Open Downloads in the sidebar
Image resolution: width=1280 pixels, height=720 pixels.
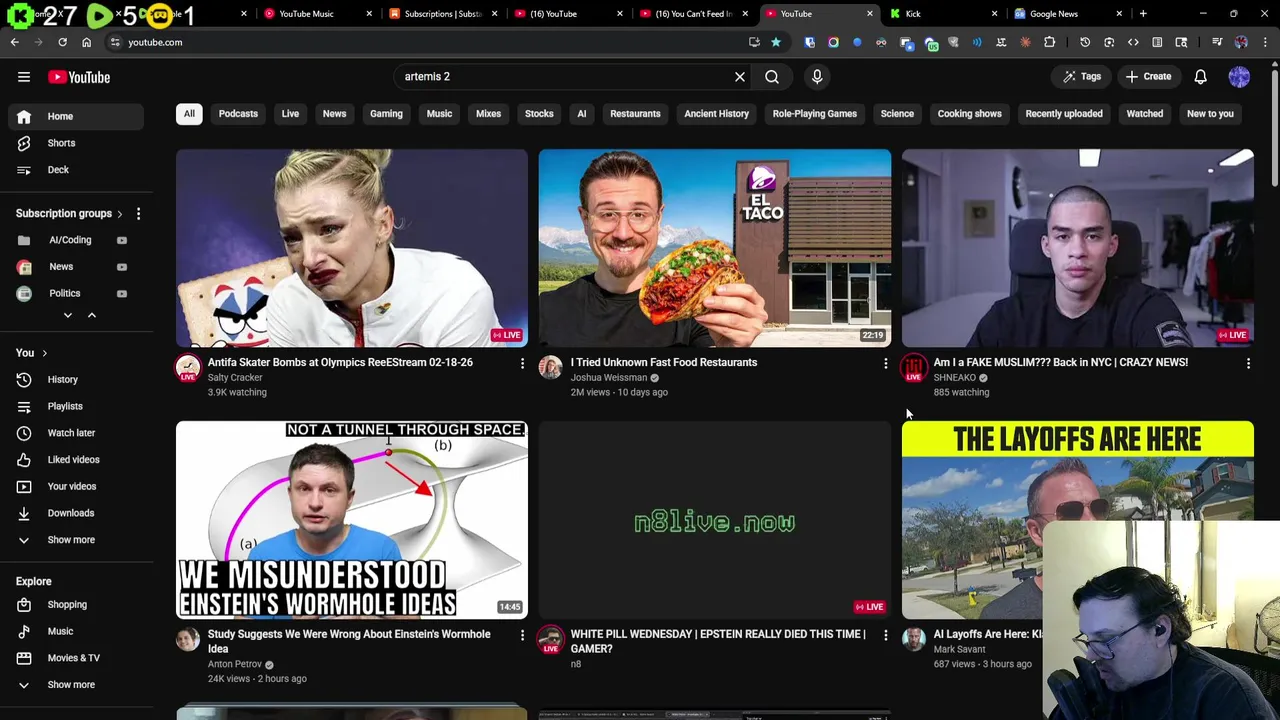click(x=76, y=513)
